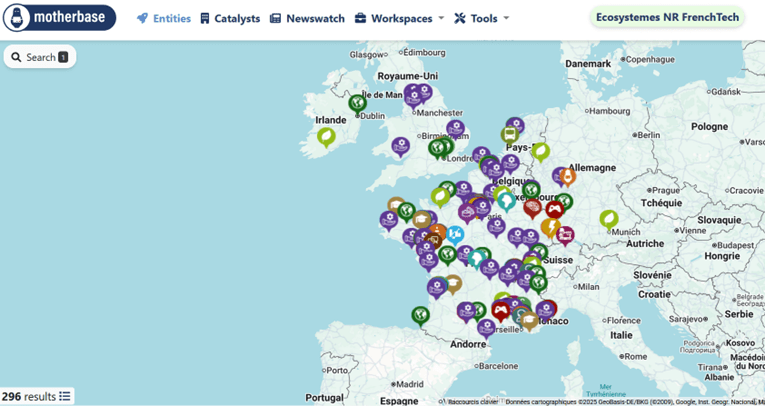Select the green globe marker near Dublin

[357, 102]
